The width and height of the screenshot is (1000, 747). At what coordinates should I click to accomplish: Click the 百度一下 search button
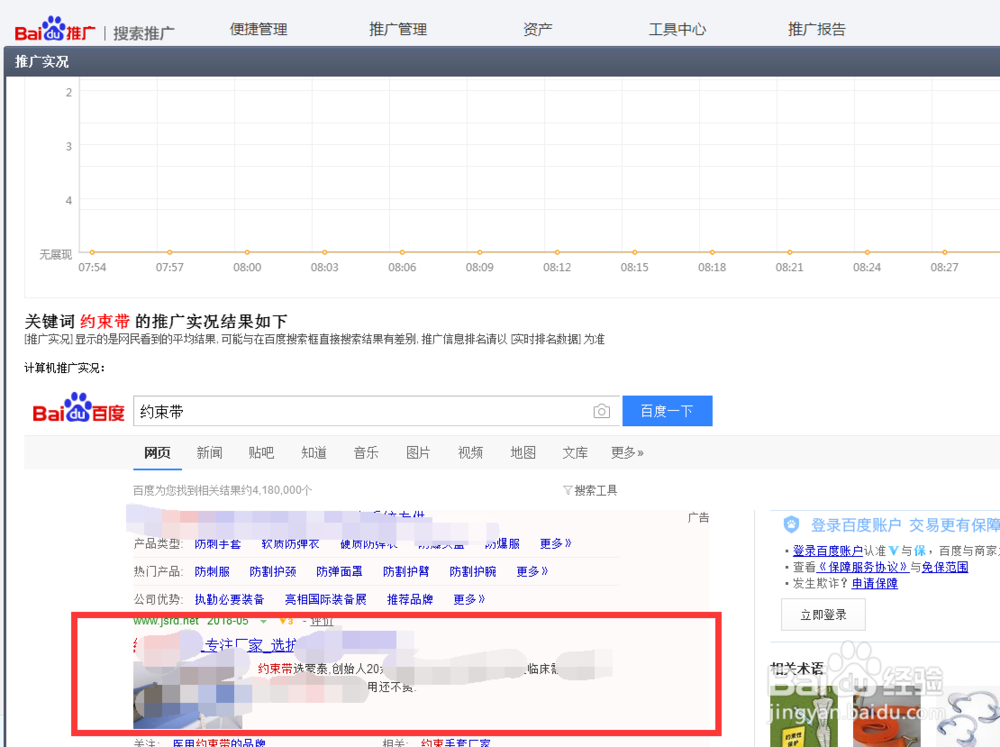[667, 411]
